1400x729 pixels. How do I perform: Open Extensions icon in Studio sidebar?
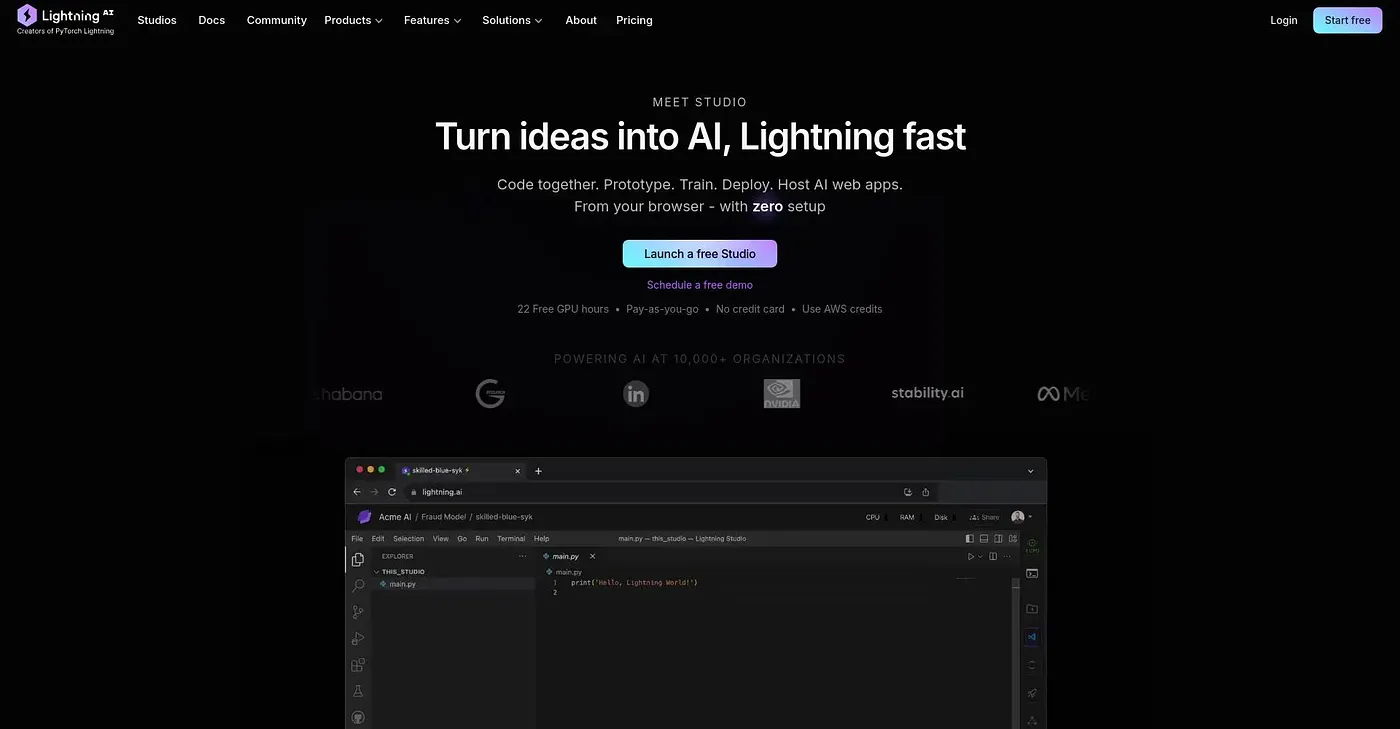[358, 665]
